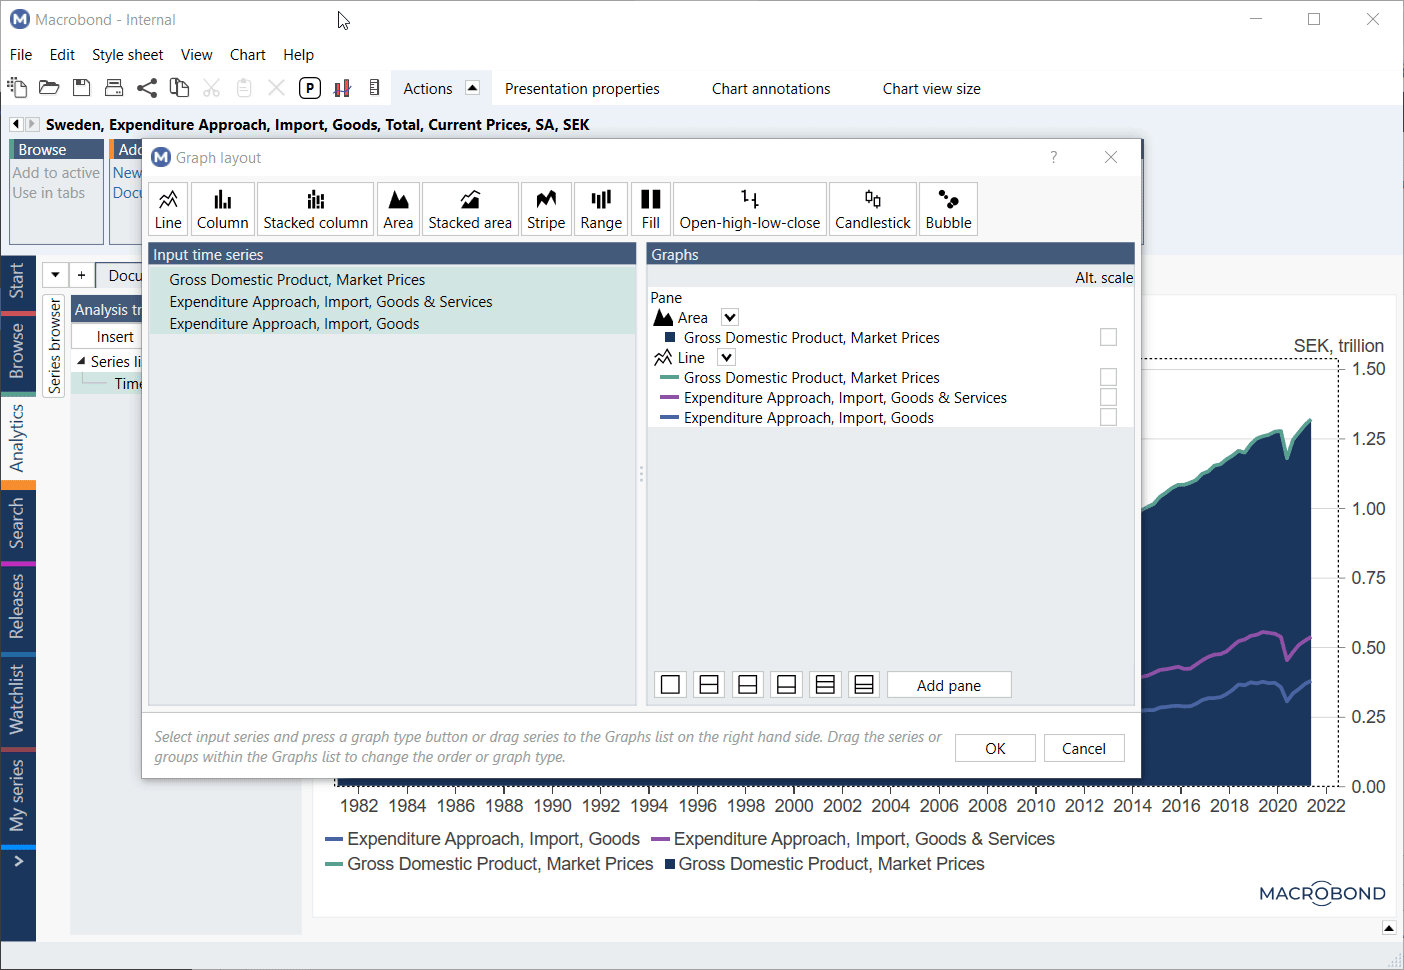Collapse the Actions panel with the up arrow

click(x=473, y=88)
